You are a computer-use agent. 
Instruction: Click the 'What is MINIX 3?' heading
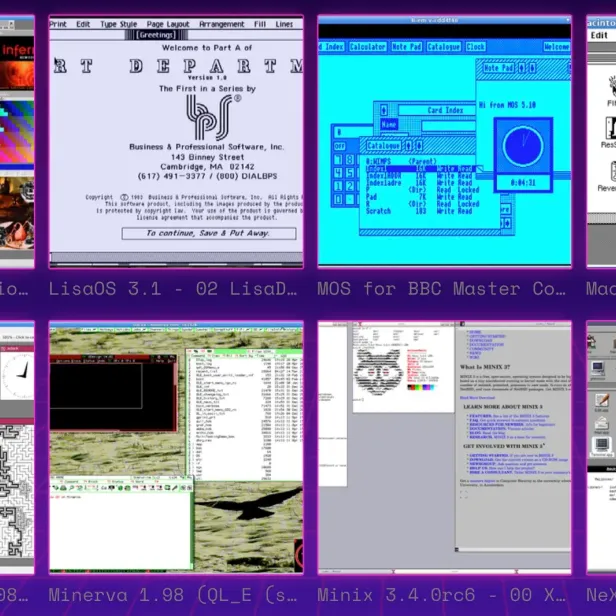tap(485, 367)
